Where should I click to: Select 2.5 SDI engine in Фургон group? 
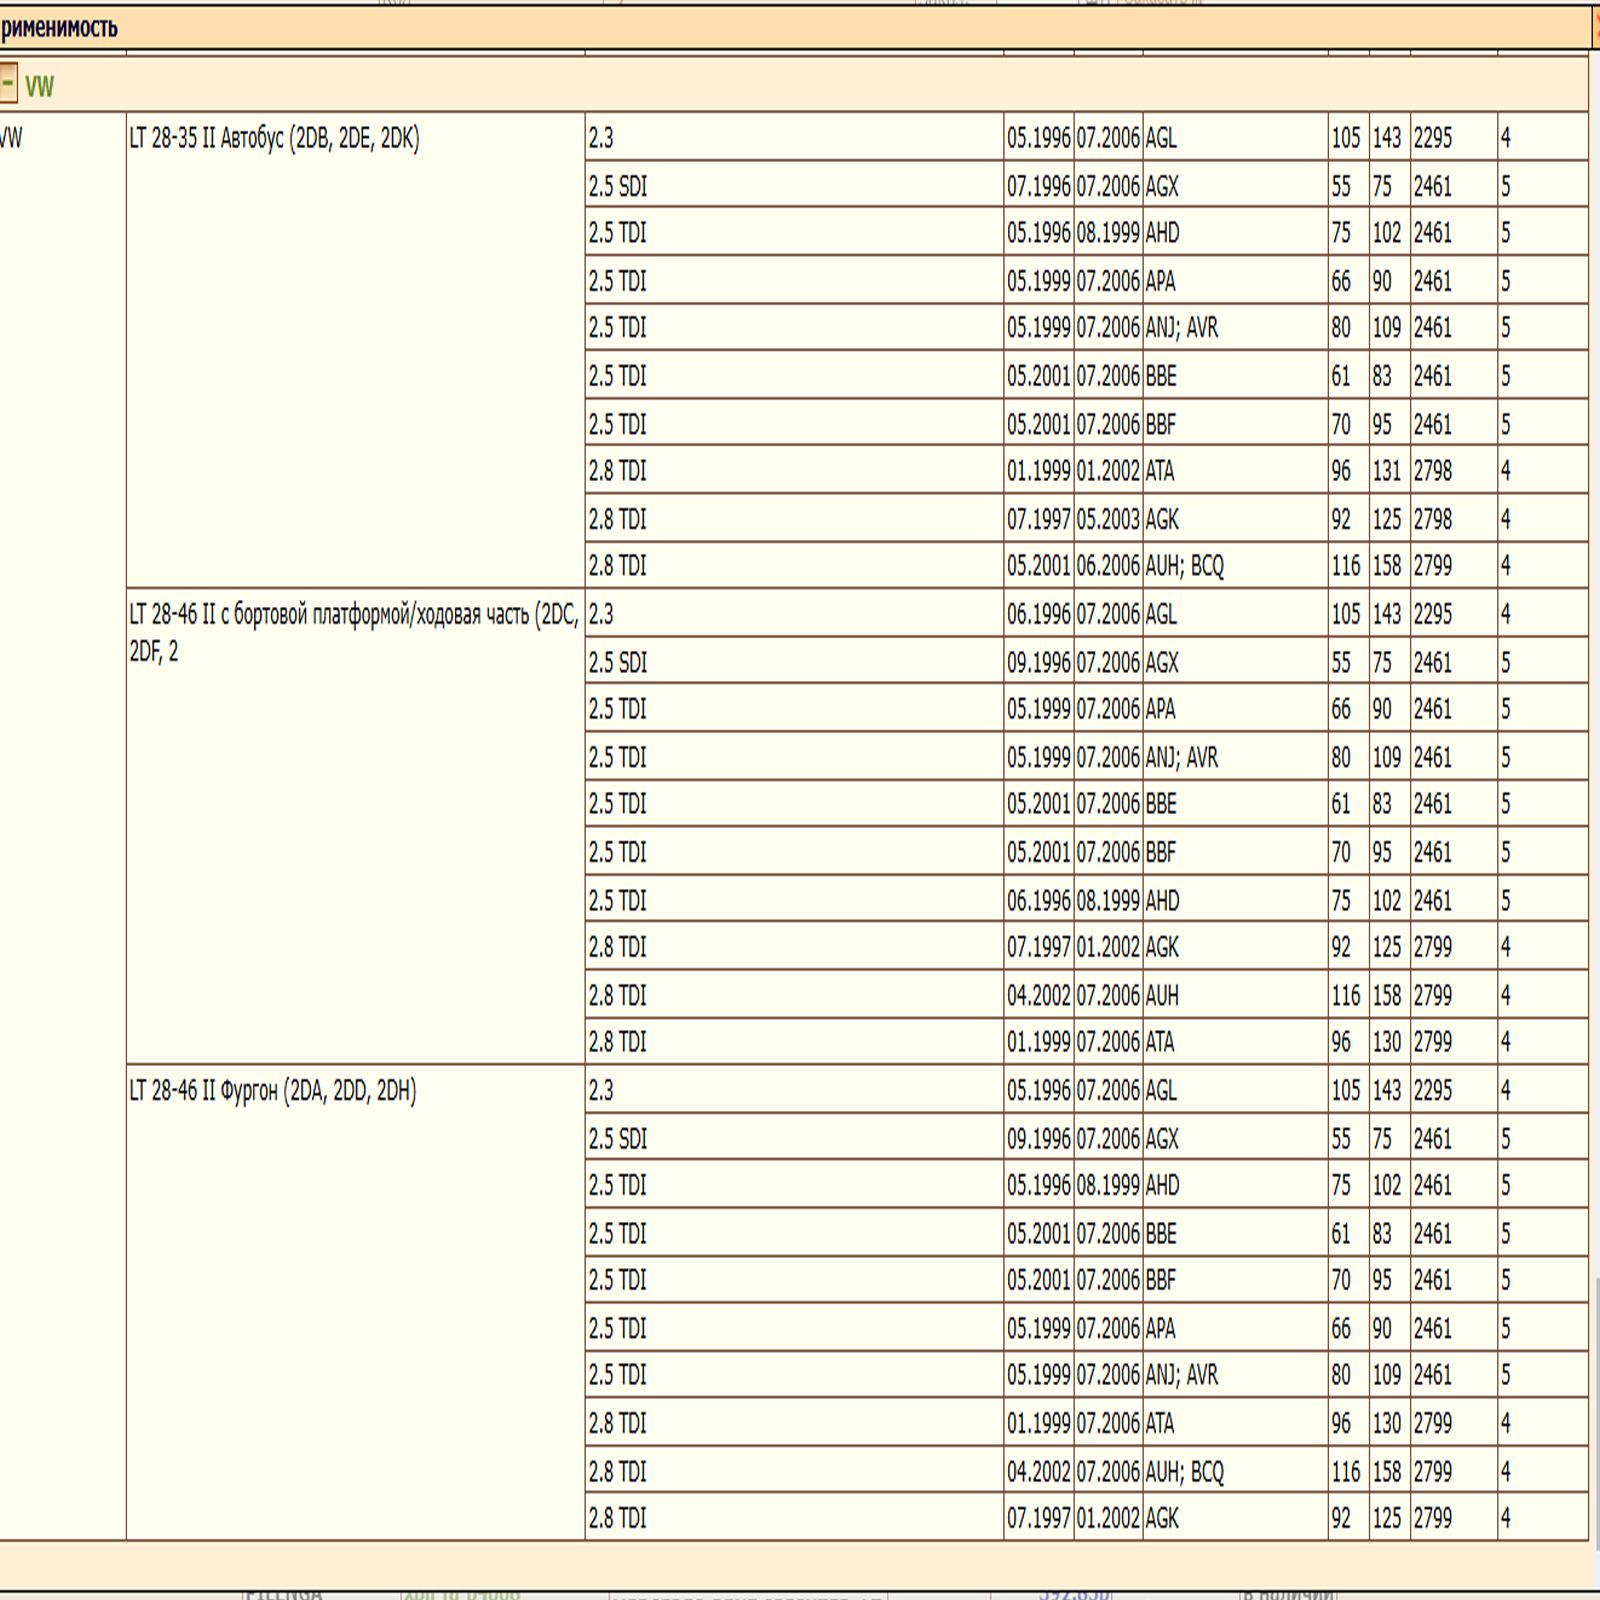click(617, 1138)
